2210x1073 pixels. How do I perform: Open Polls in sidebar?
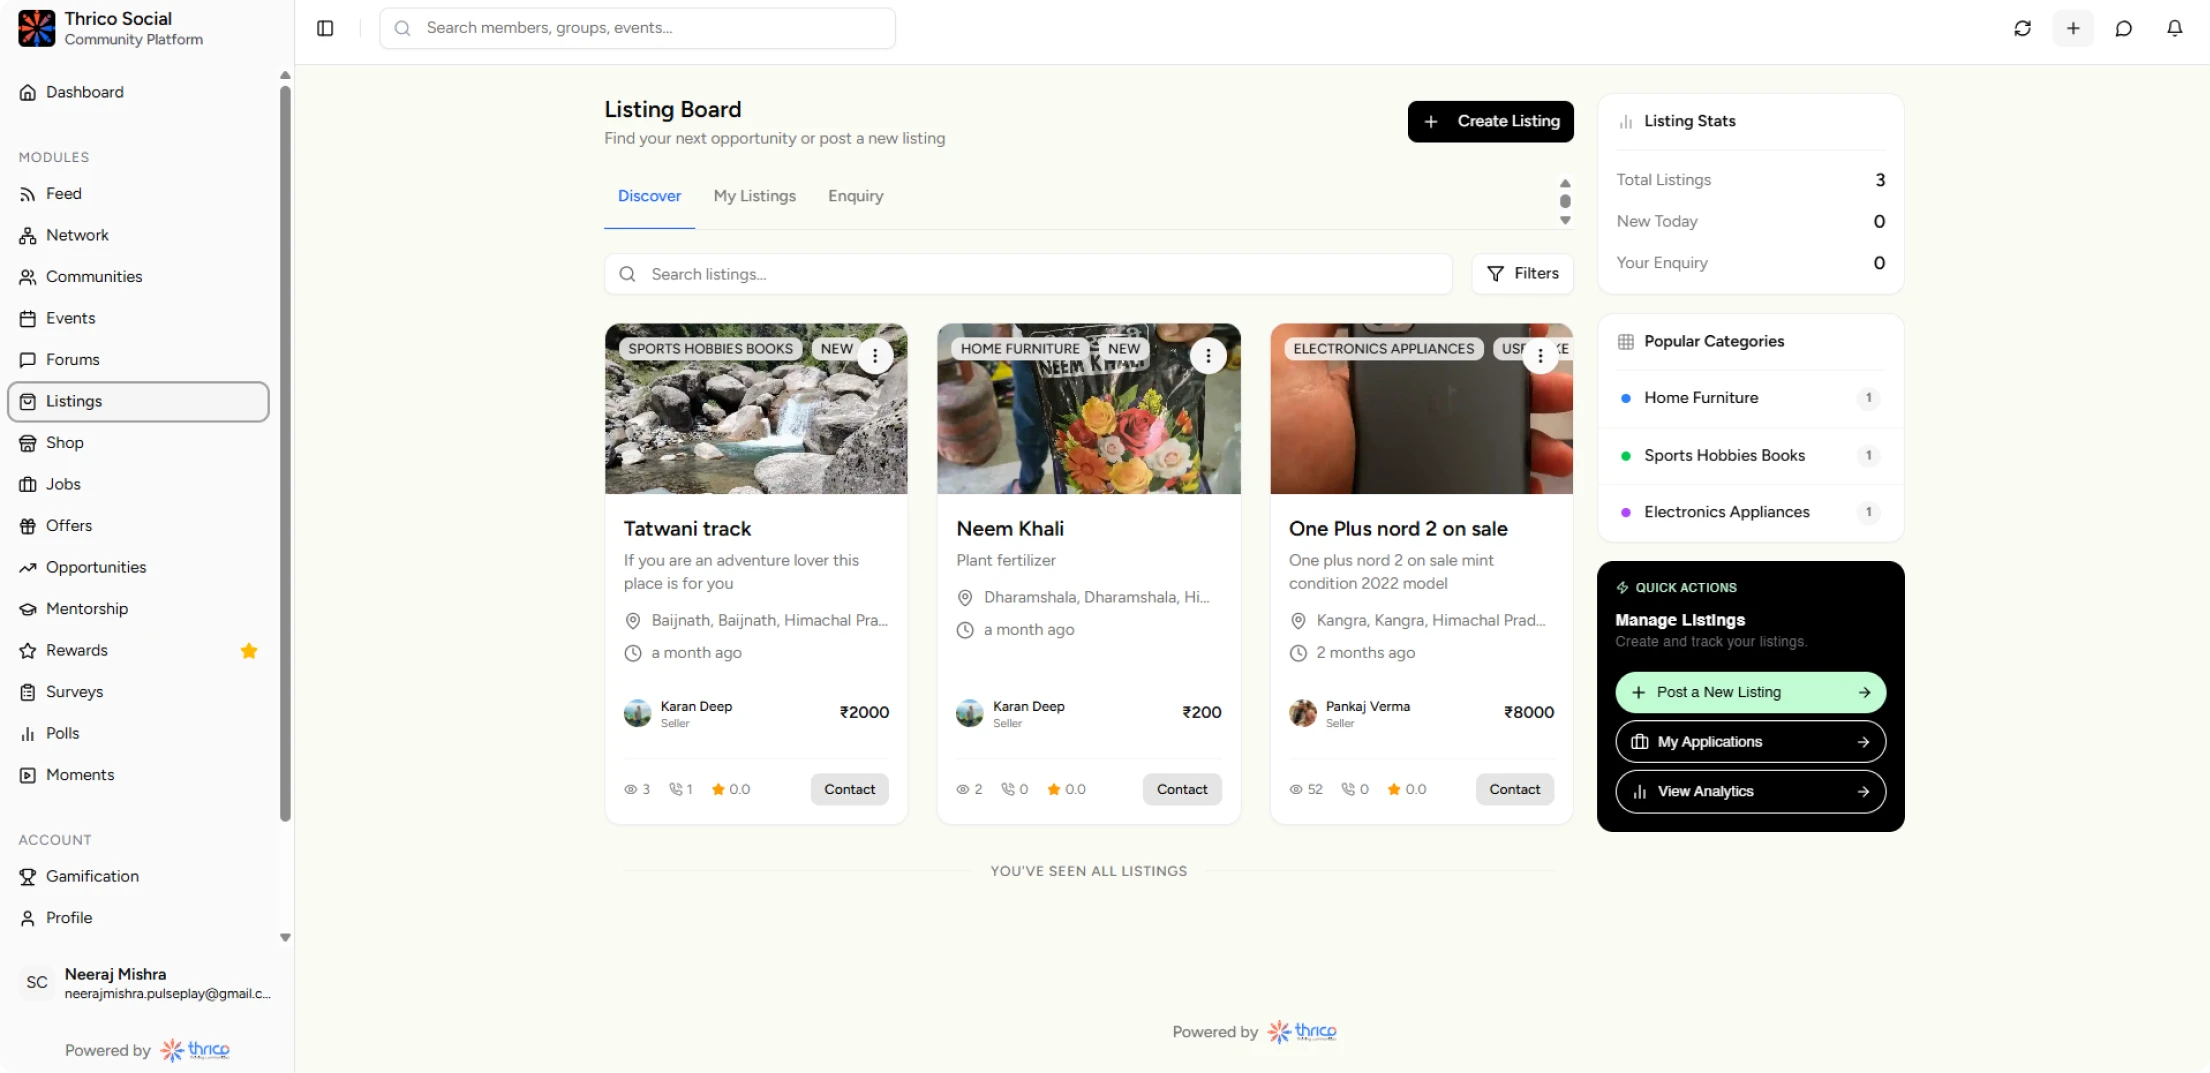point(138,733)
